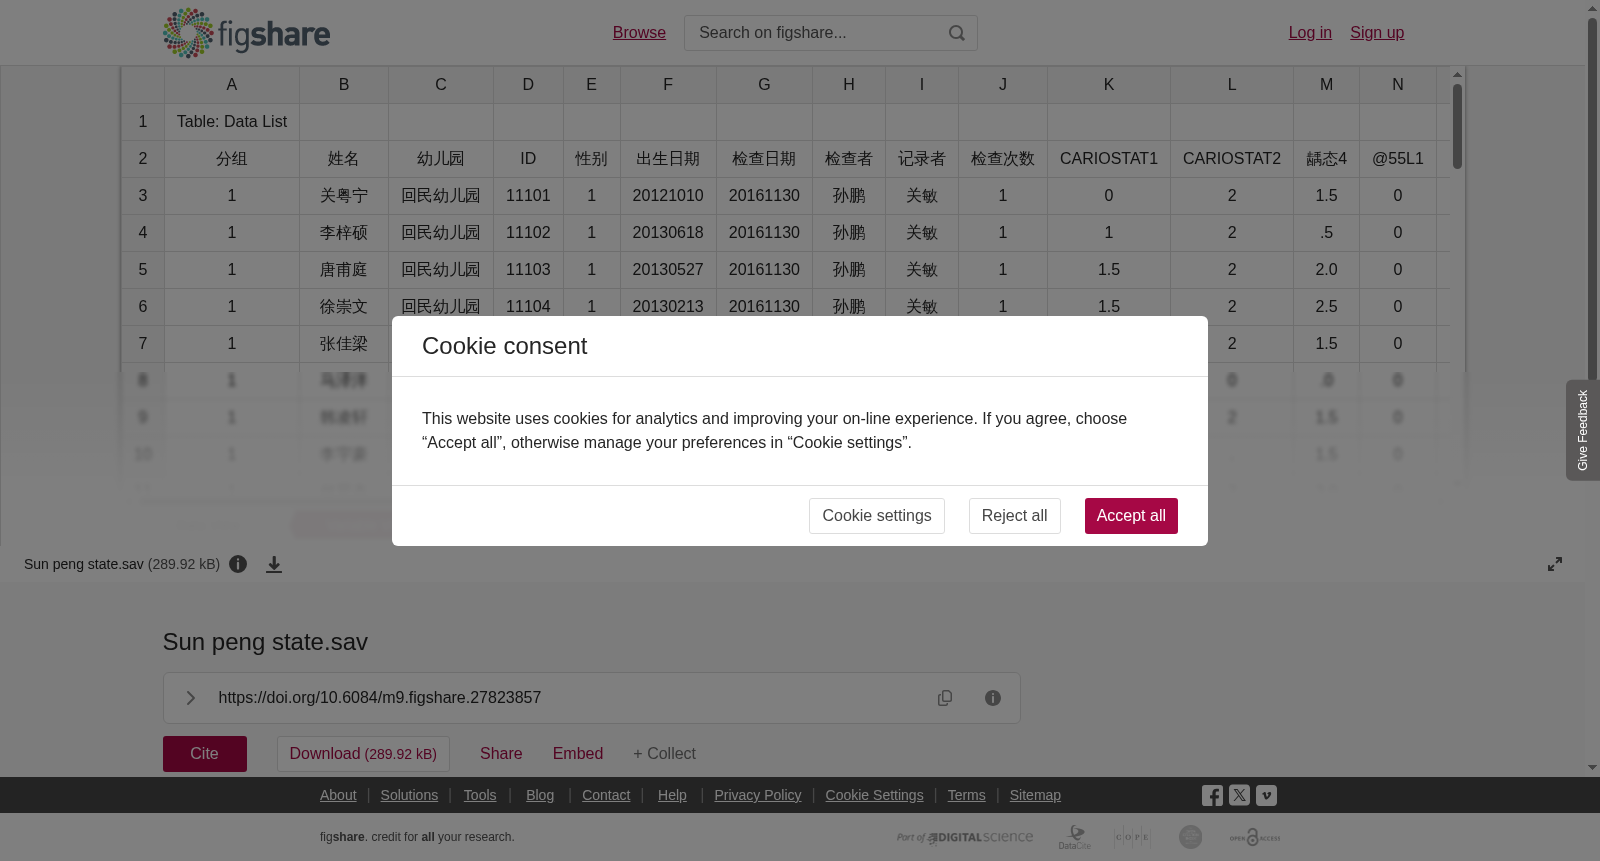Click the 出生日期 header cell
This screenshot has height=861, width=1600.
pos(668,159)
